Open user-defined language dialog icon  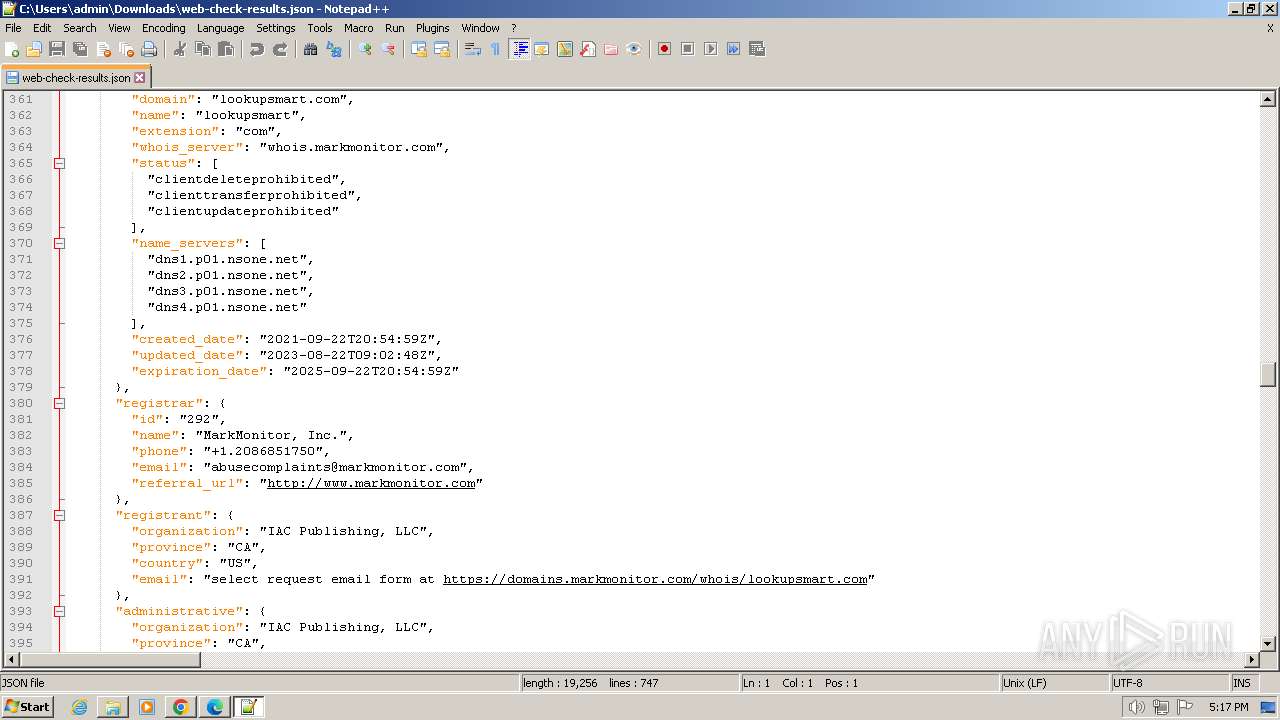click(542, 49)
